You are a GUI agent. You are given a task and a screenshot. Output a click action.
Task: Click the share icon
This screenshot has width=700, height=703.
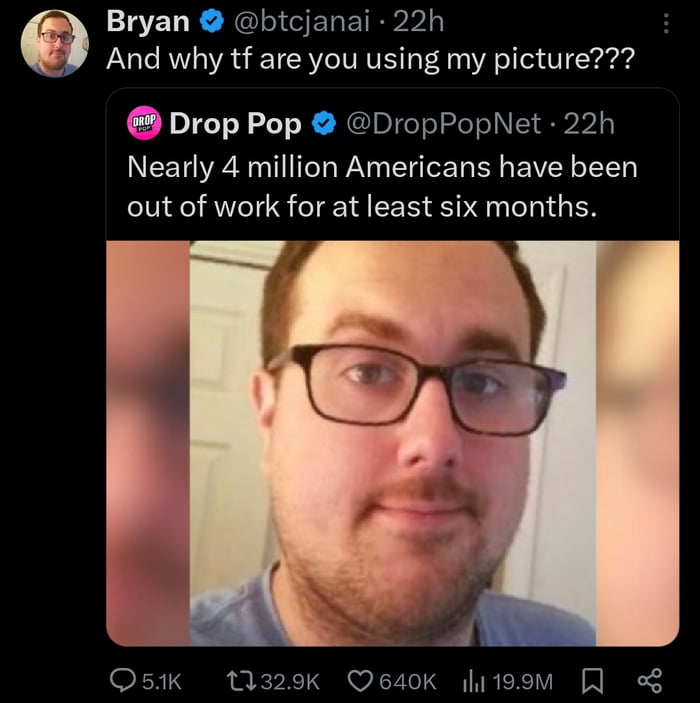(x=649, y=681)
